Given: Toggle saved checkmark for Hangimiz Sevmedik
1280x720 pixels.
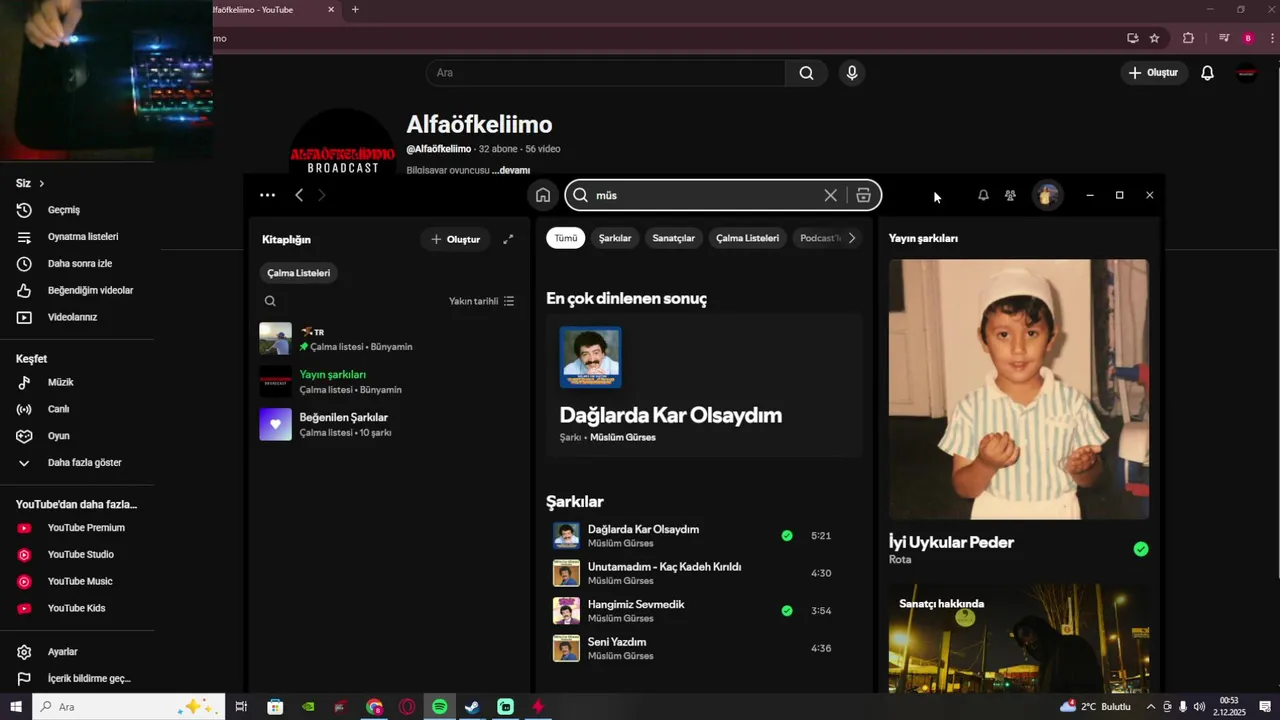Looking at the screenshot, I should [x=787, y=611].
